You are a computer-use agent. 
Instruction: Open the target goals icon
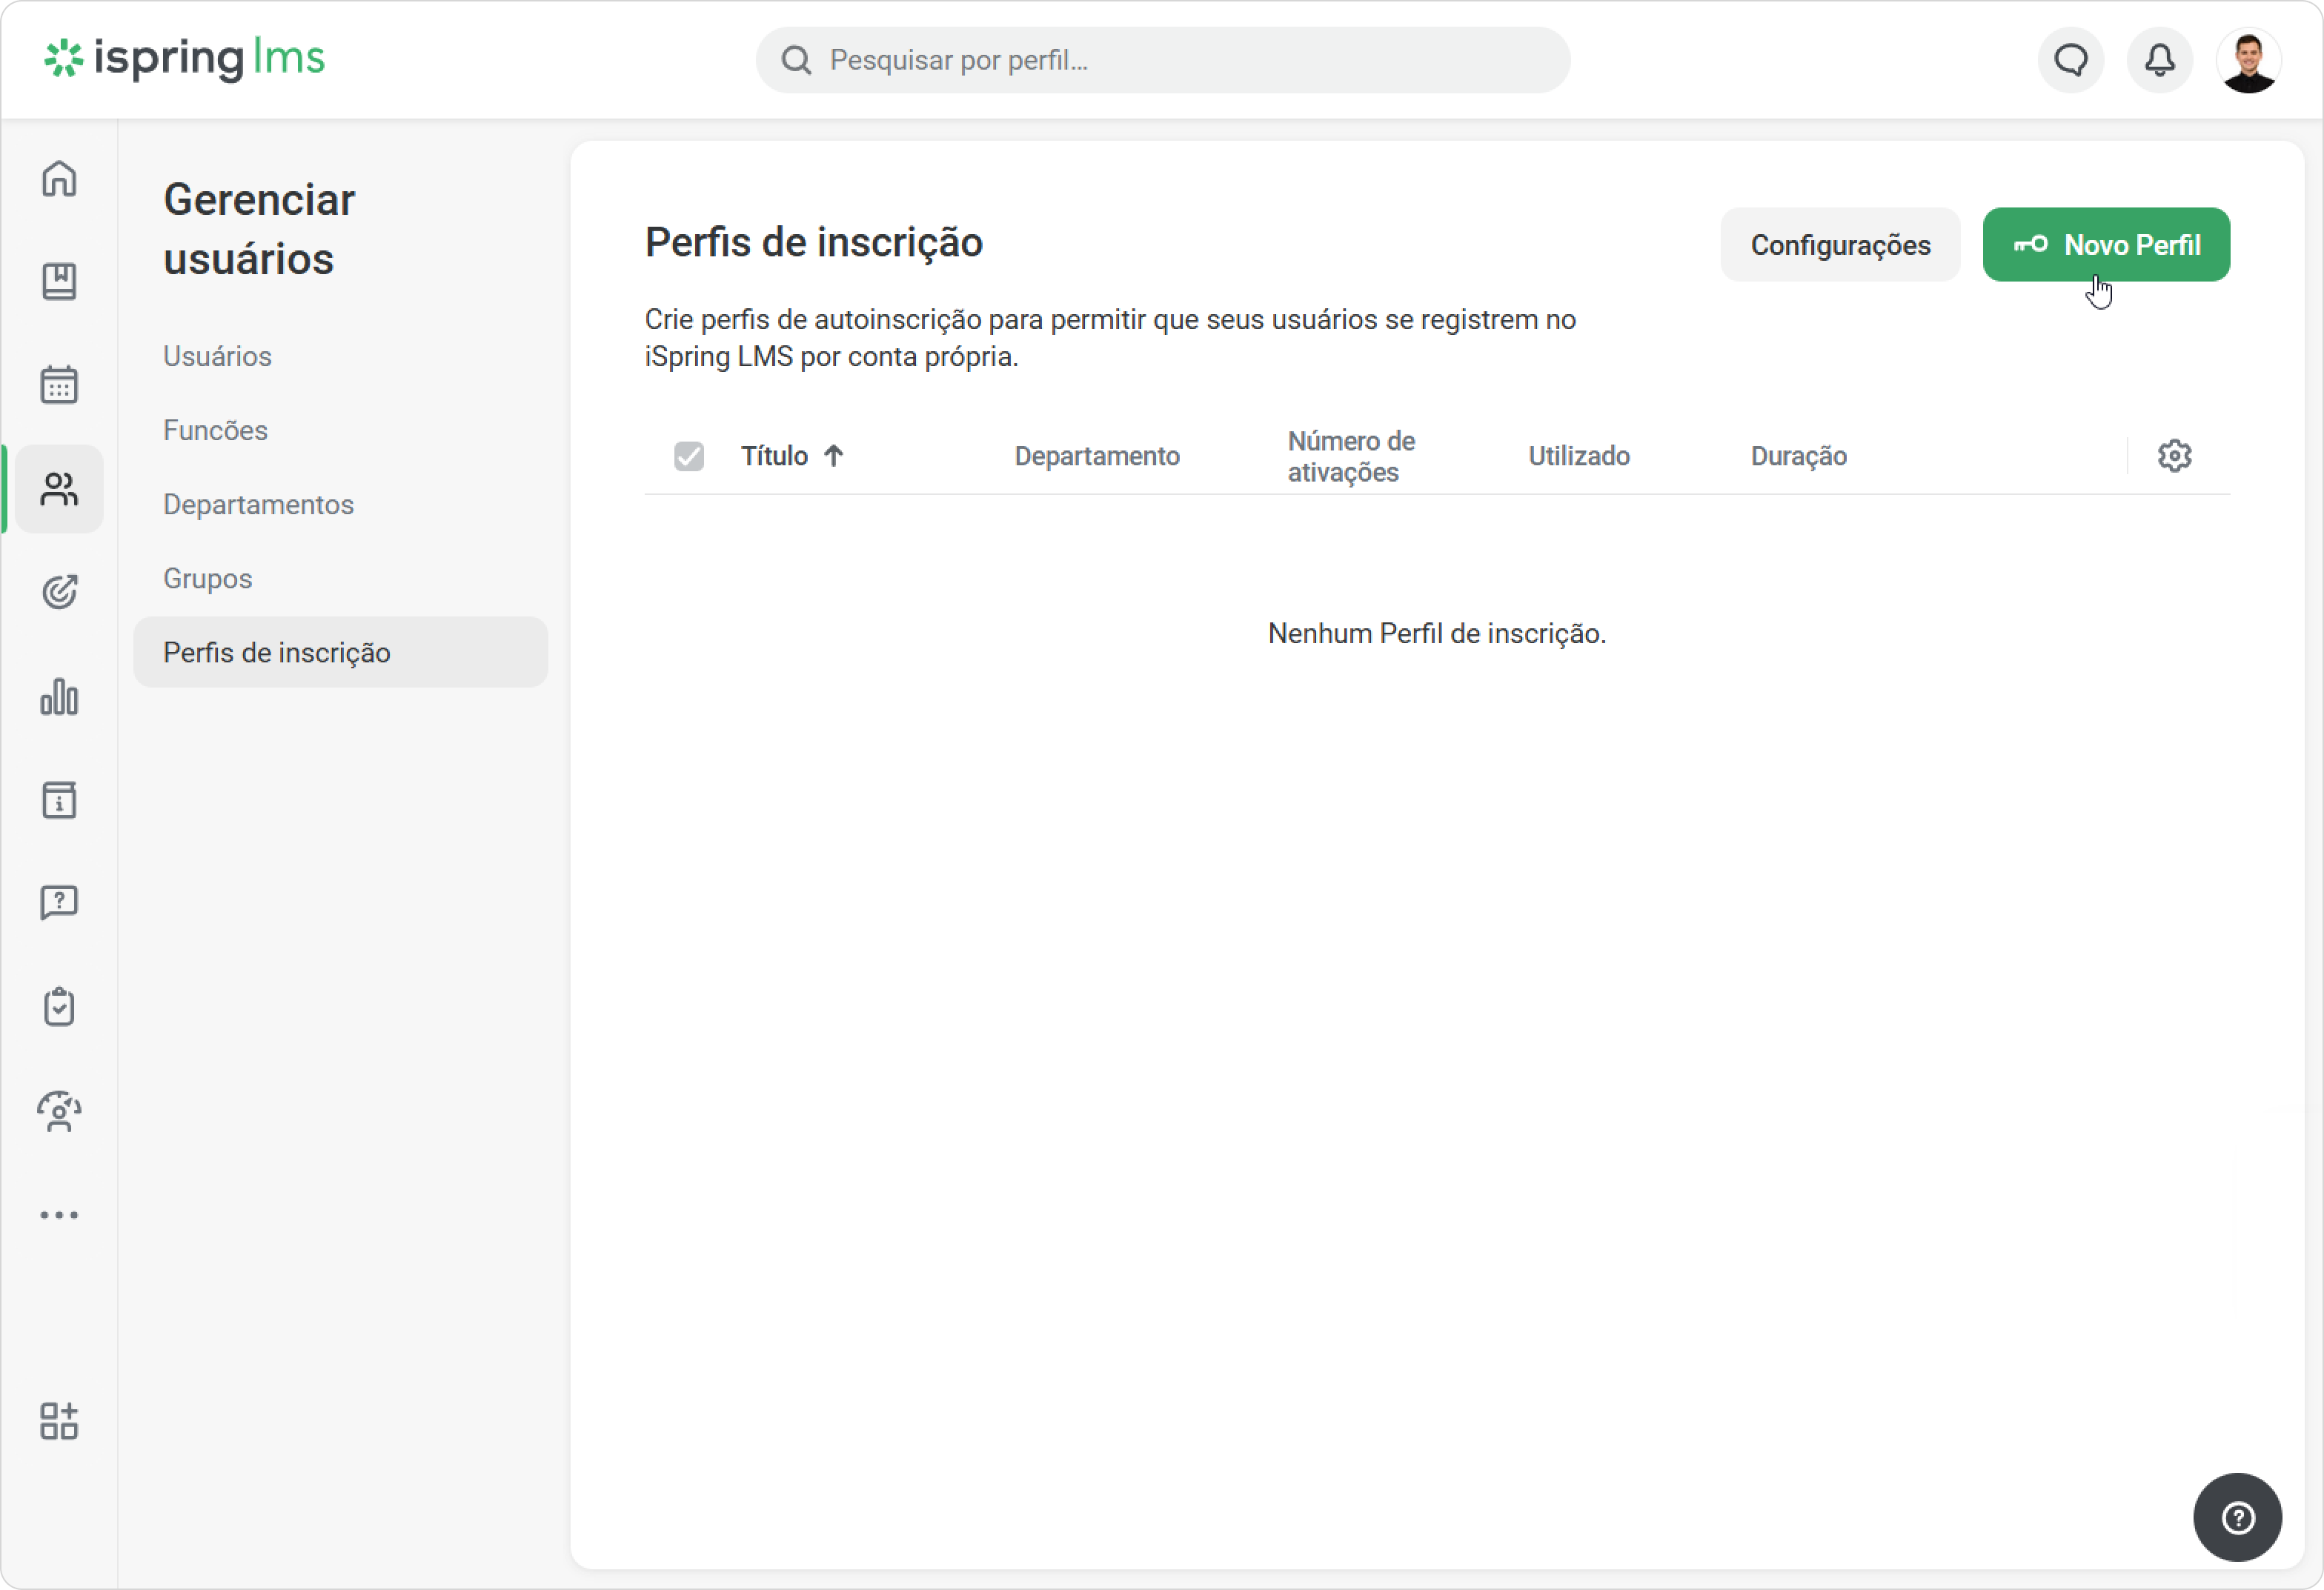pos(59,592)
